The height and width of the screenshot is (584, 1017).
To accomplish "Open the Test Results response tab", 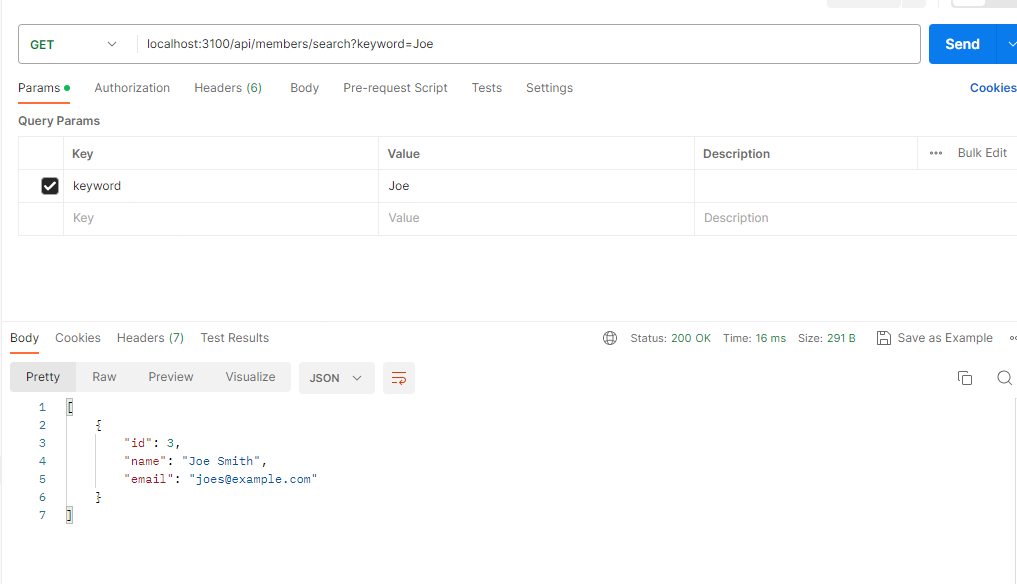I will [234, 338].
